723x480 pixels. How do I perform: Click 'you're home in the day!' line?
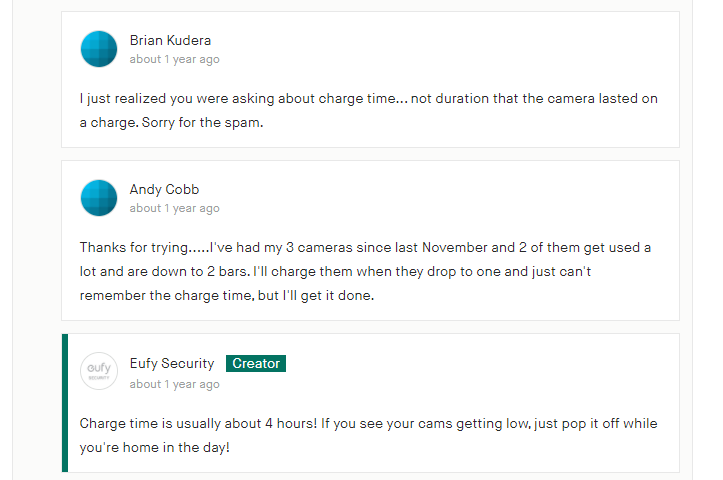(x=154, y=448)
